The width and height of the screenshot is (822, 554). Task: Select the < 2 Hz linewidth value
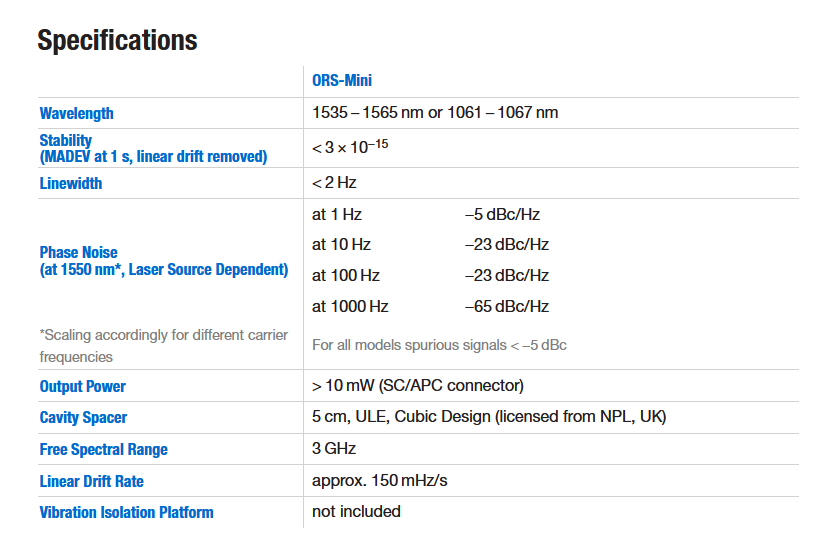(x=334, y=183)
